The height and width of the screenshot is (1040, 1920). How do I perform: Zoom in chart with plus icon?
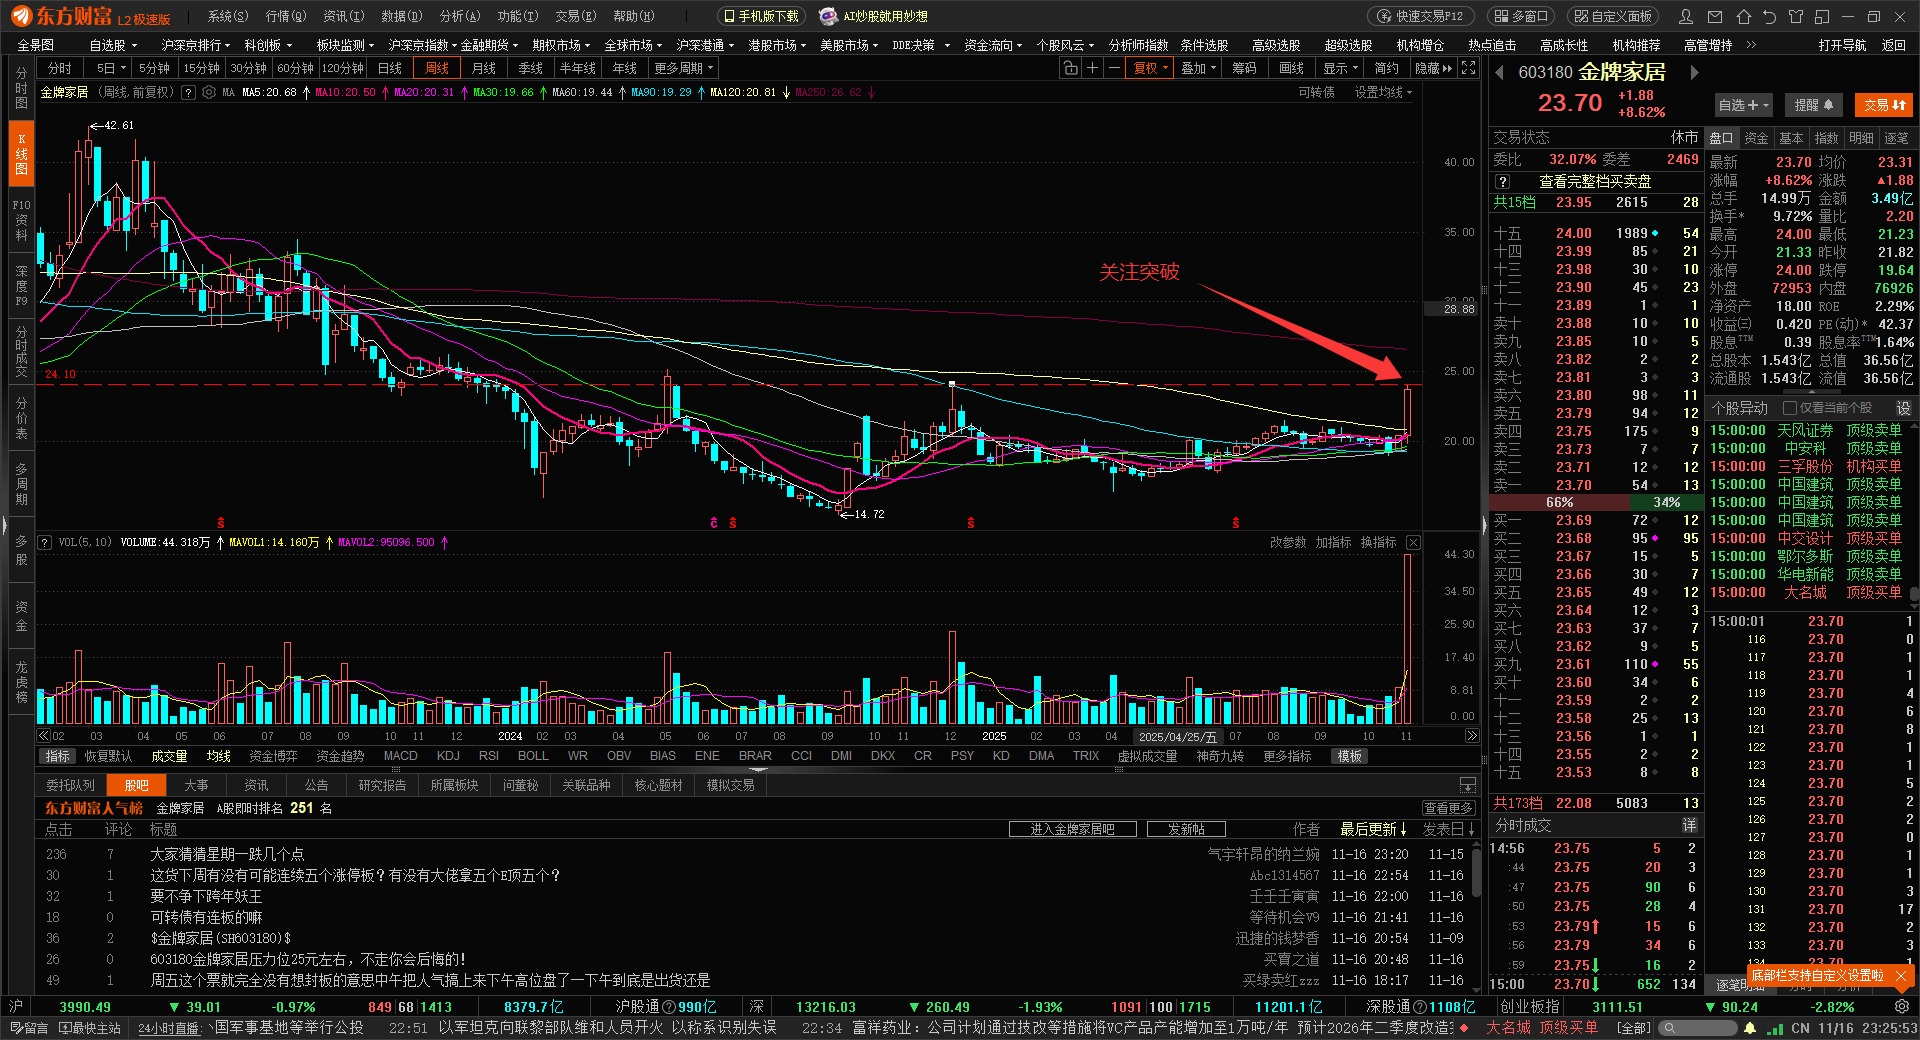(x=1092, y=68)
